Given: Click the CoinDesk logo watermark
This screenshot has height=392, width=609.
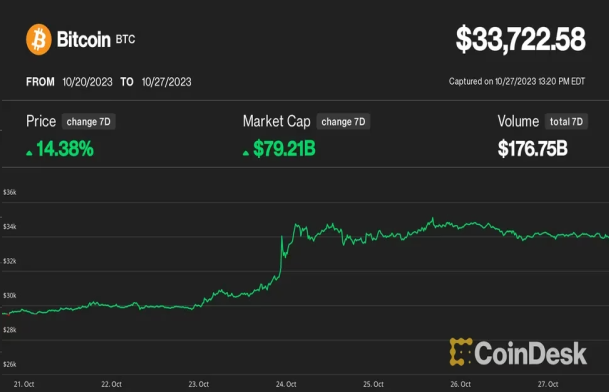Looking at the screenshot, I should (518, 353).
